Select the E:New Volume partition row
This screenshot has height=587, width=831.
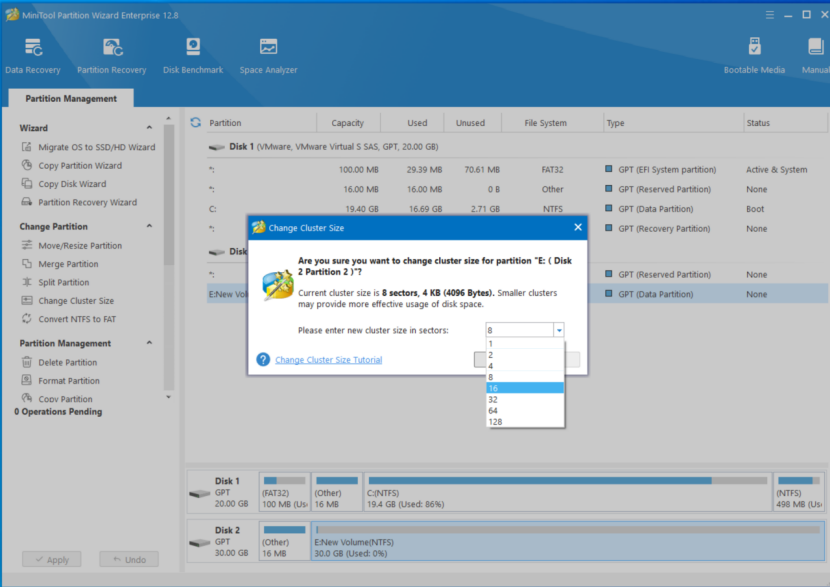517,294
